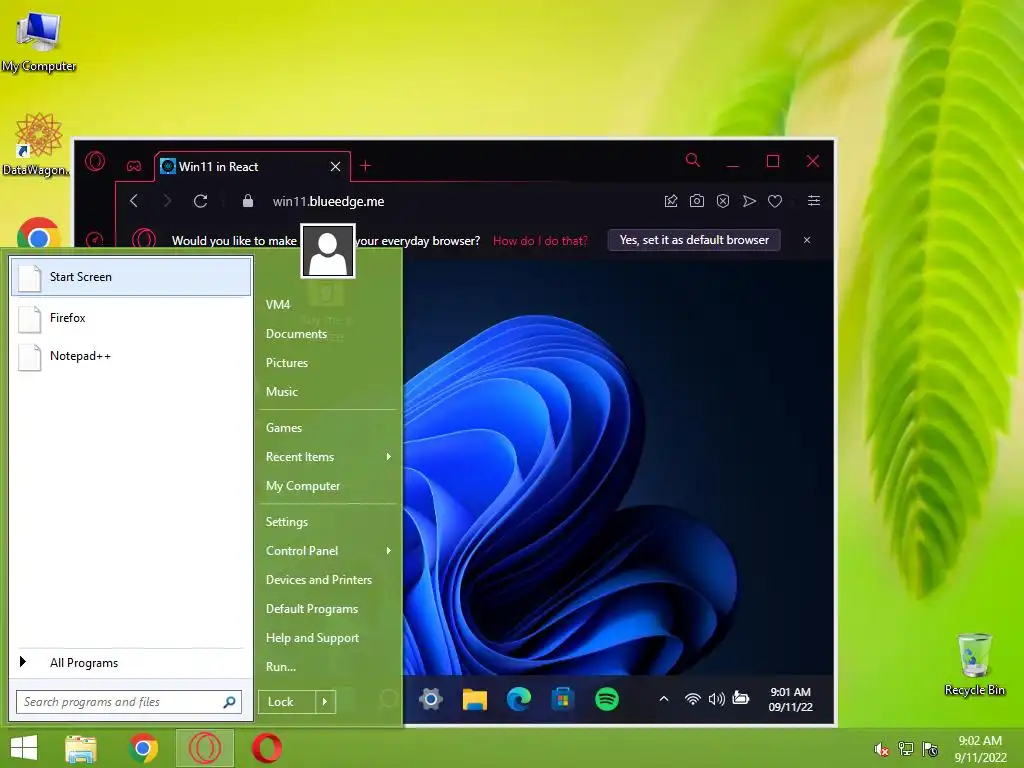Expand hidden icons chevron in Win11 tray

pyautogui.click(x=664, y=699)
